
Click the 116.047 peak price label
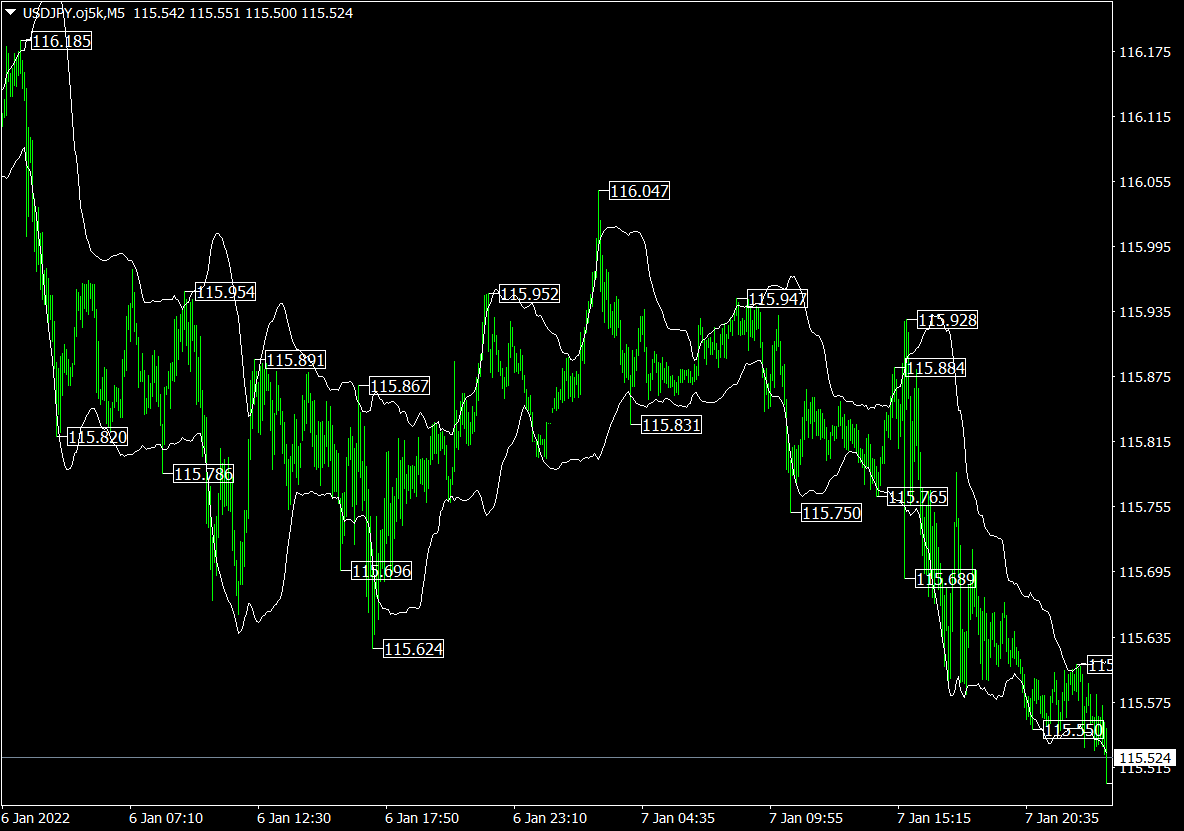pos(639,191)
